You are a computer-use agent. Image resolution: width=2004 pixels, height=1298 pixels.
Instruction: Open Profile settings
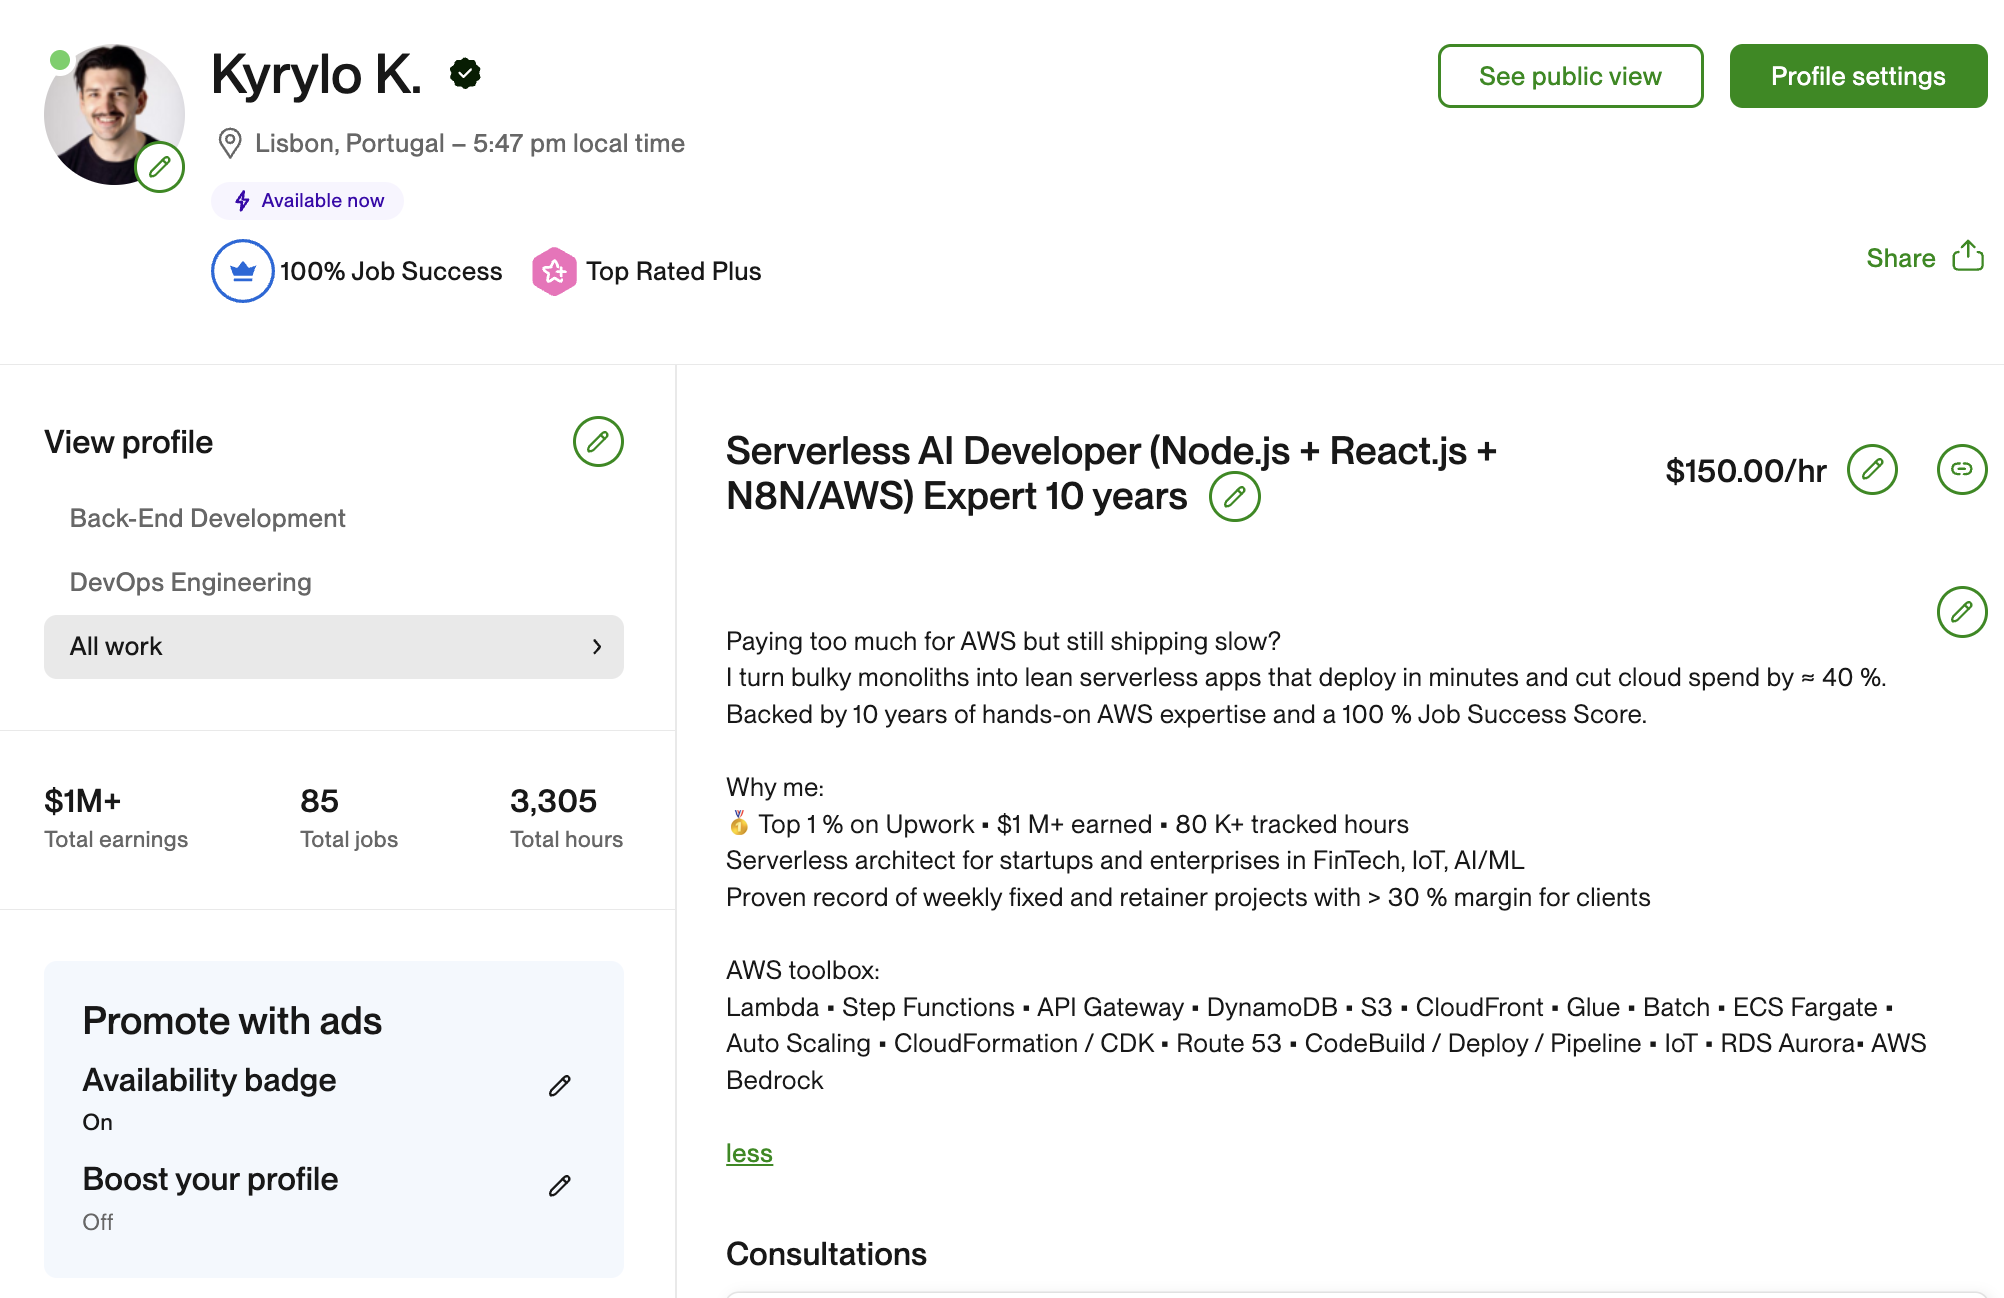1857,76
